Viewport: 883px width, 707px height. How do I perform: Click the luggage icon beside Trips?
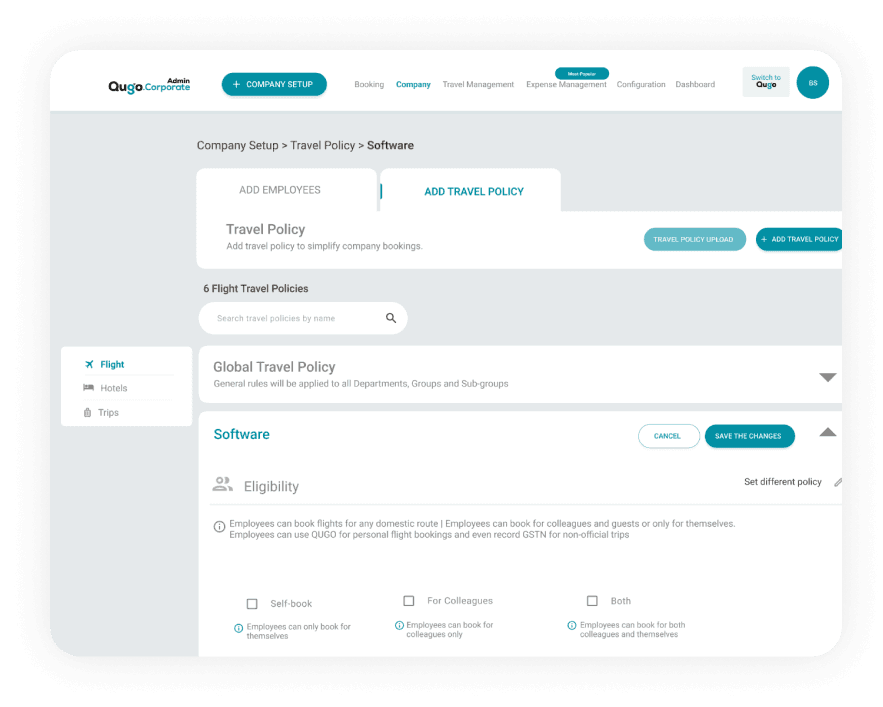[x=88, y=412]
